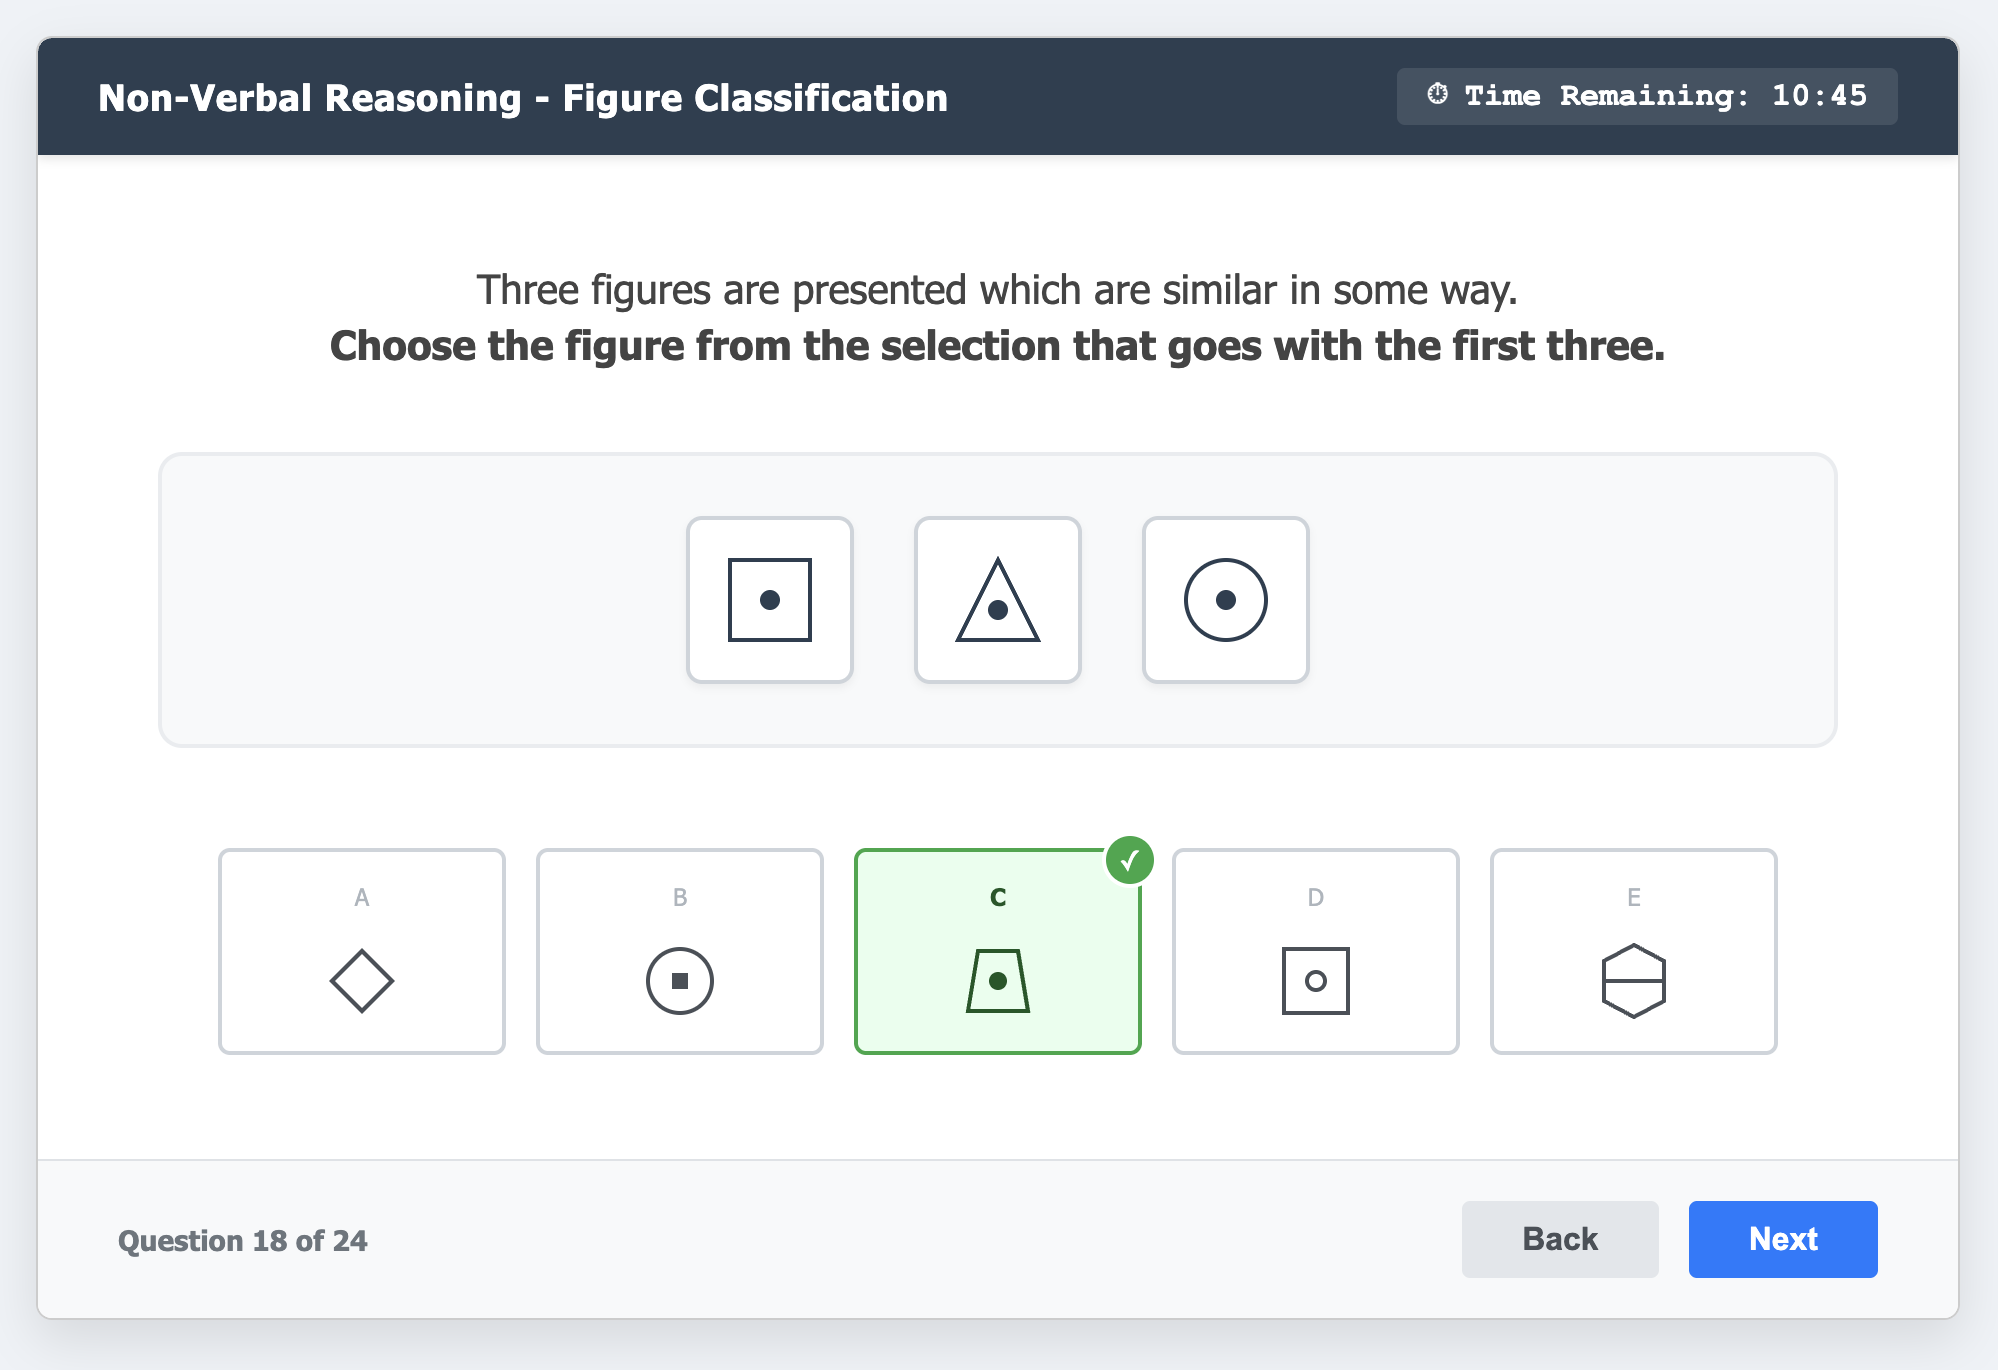Click the Question 18 of 24 indicator
The width and height of the screenshot is (1998, 1370).
[243, 1241]
